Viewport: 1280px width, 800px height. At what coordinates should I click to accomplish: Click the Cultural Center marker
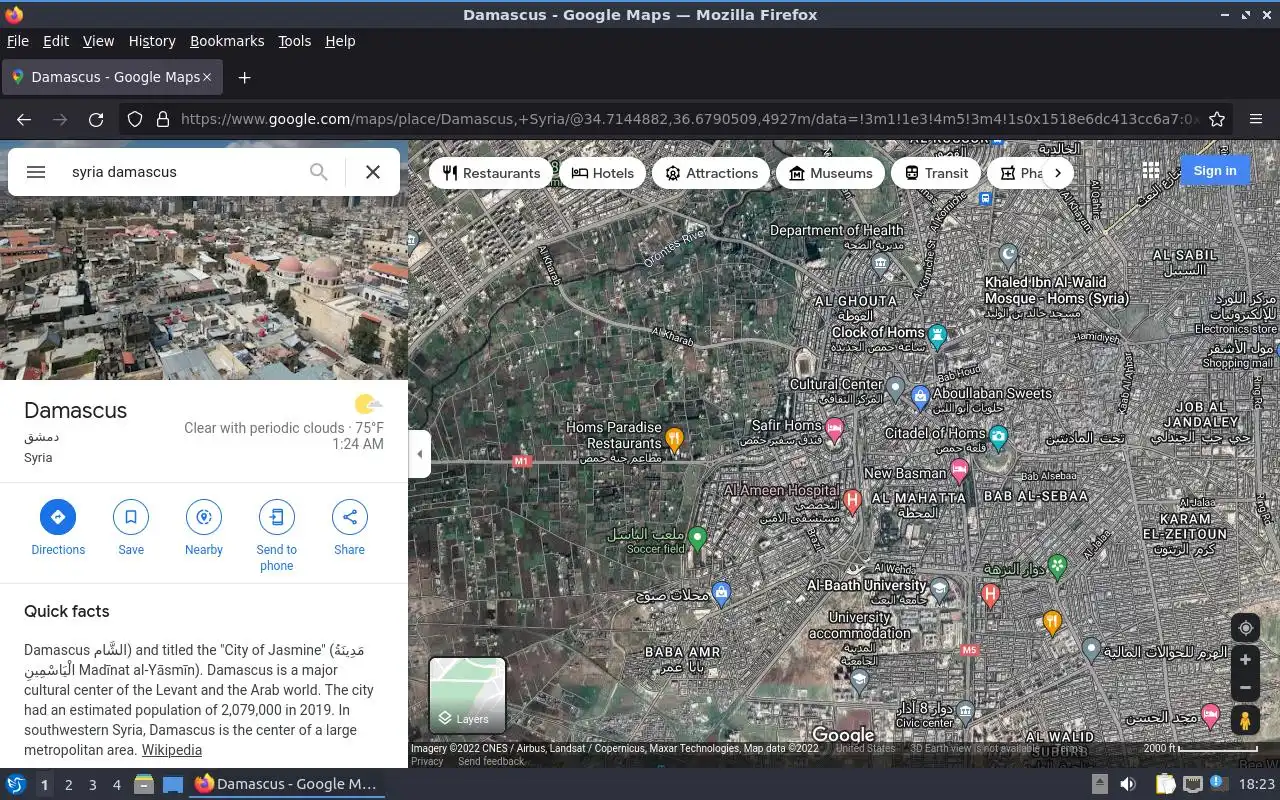click(x=896, y=387)
